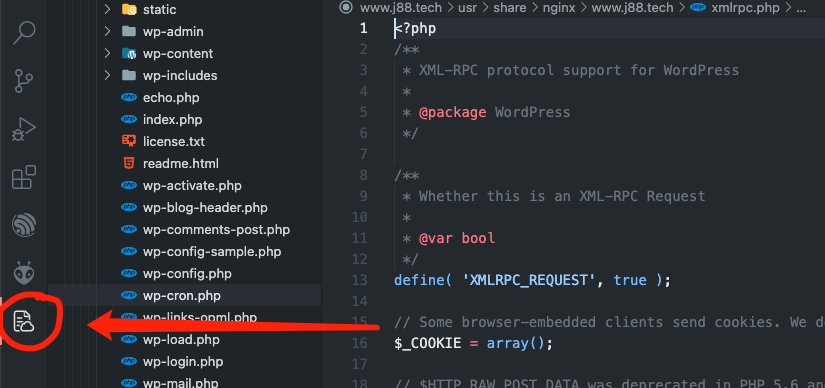
Task: Open the Espressif IDF sidebar icon
Action: pos(24,226)
